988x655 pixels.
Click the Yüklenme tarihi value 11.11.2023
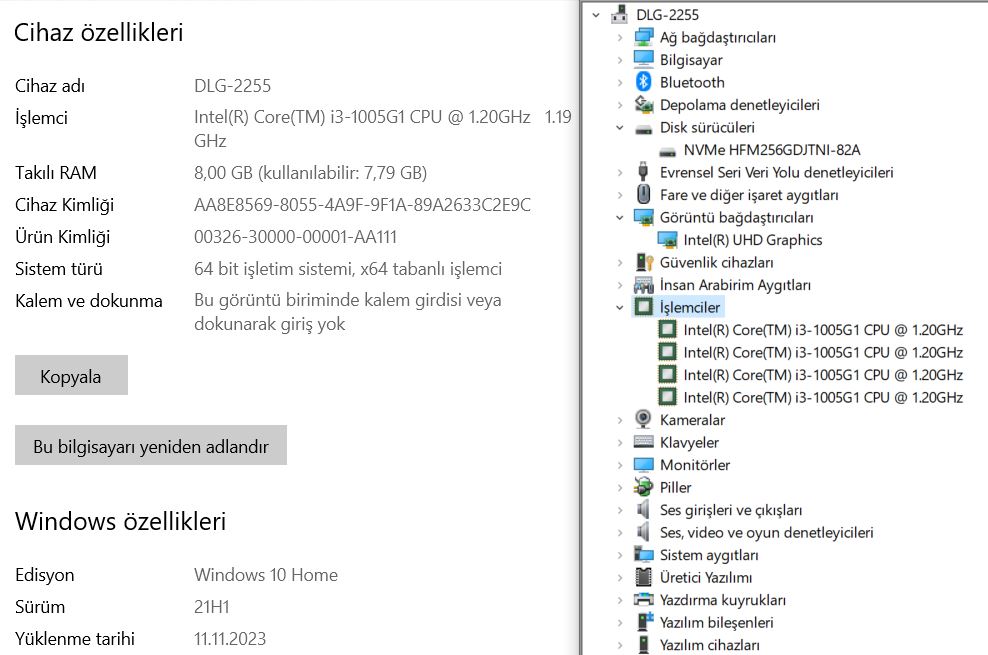pos(230,639)
